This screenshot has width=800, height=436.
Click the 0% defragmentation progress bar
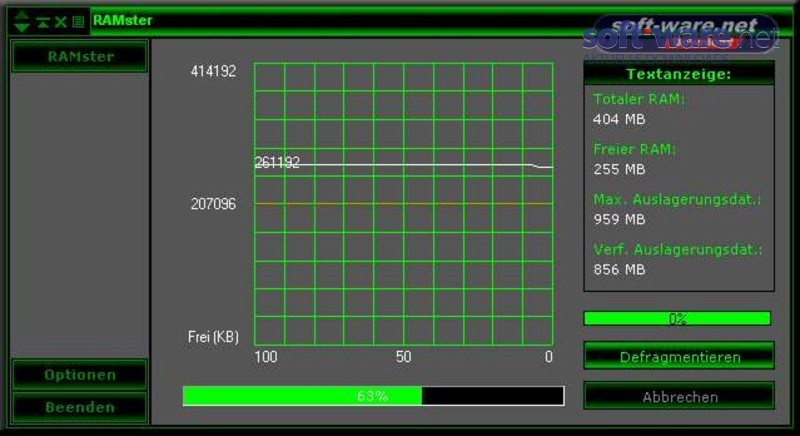click(x=677, y=319)
